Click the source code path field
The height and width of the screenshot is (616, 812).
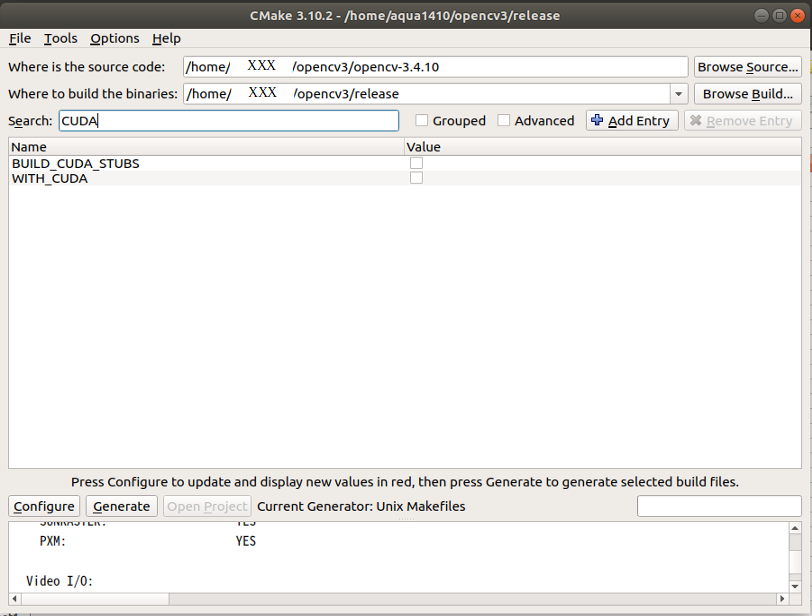(x=435, y=67)
